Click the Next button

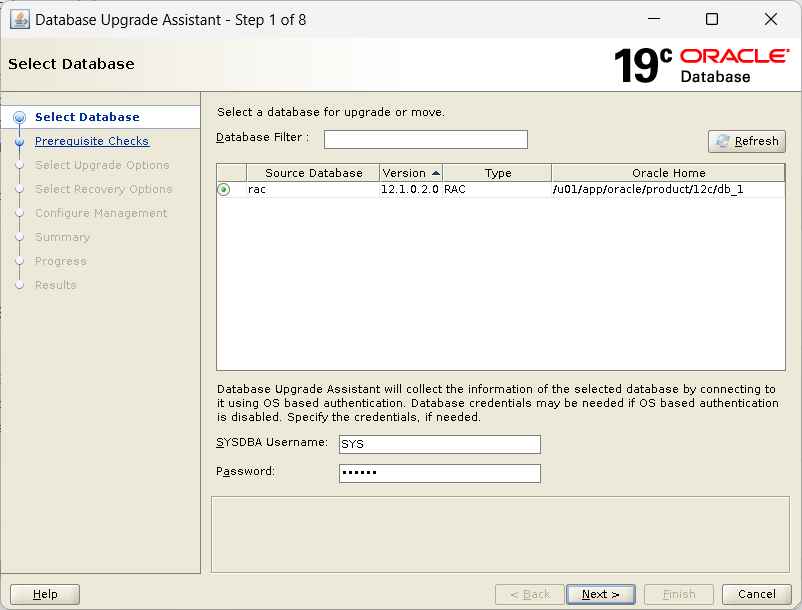[x=601, y=594]
